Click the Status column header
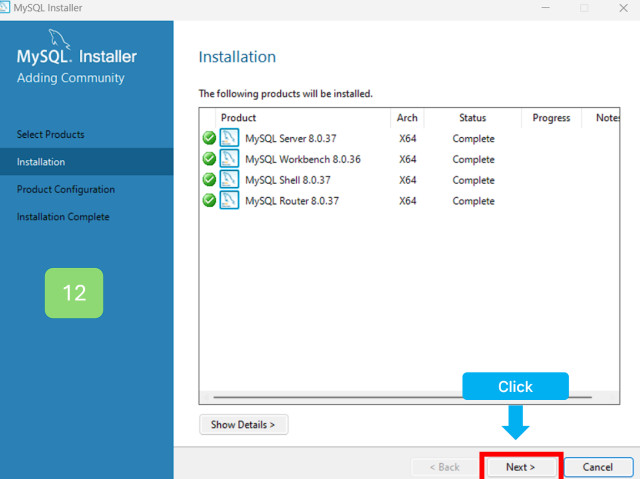This screenshot has width=640, height=479. 473,118
